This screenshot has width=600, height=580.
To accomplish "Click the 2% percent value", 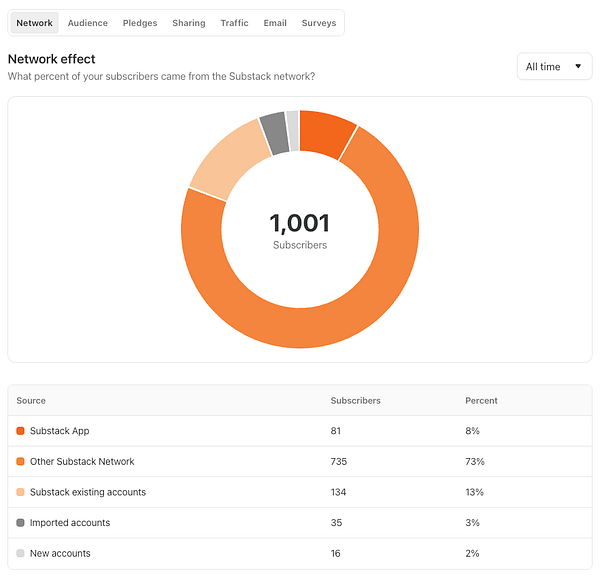I will click(x=473, y=553).
